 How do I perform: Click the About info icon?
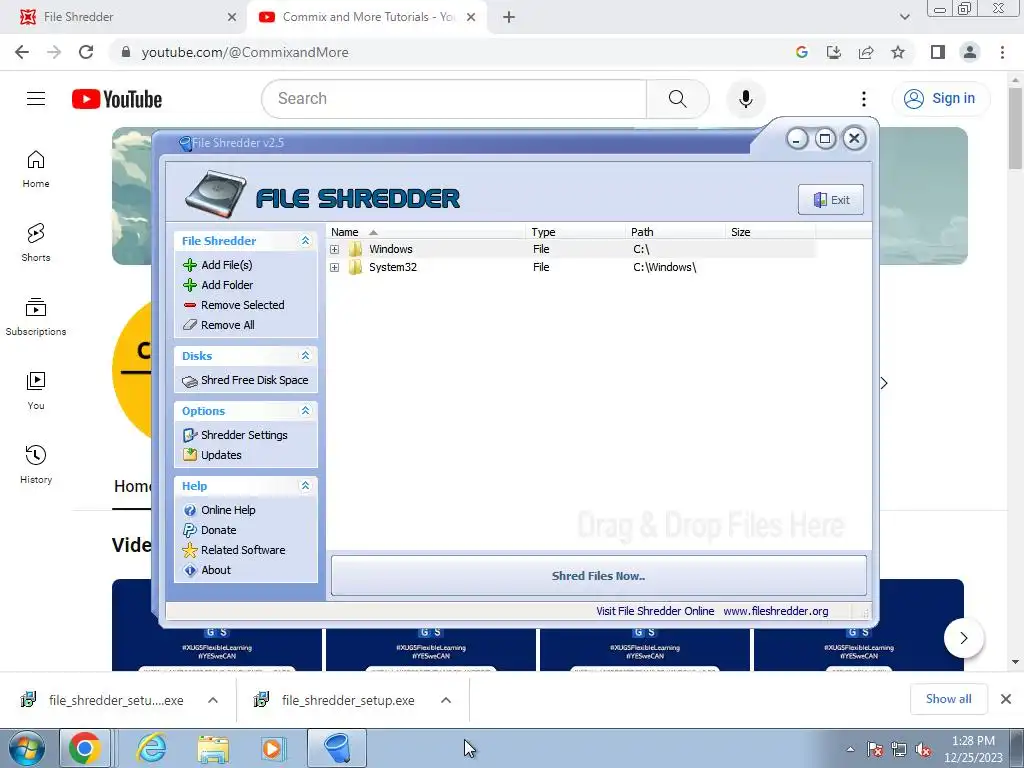click(190, 570)
